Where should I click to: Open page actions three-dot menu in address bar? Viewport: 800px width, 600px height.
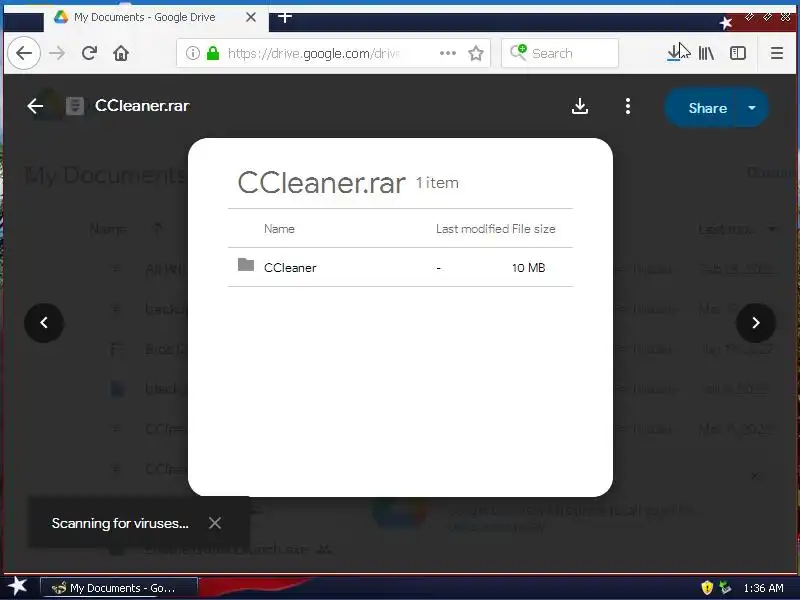447,53
